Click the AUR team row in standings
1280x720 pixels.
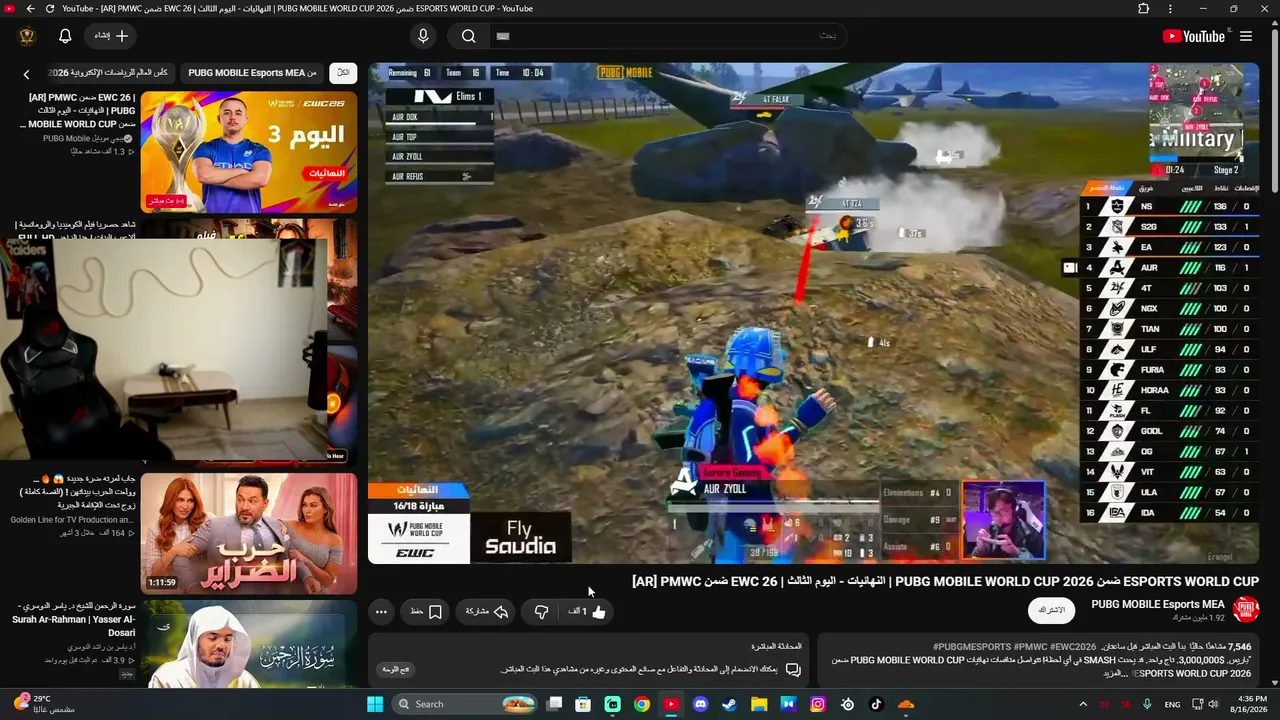click(1171, 268)
